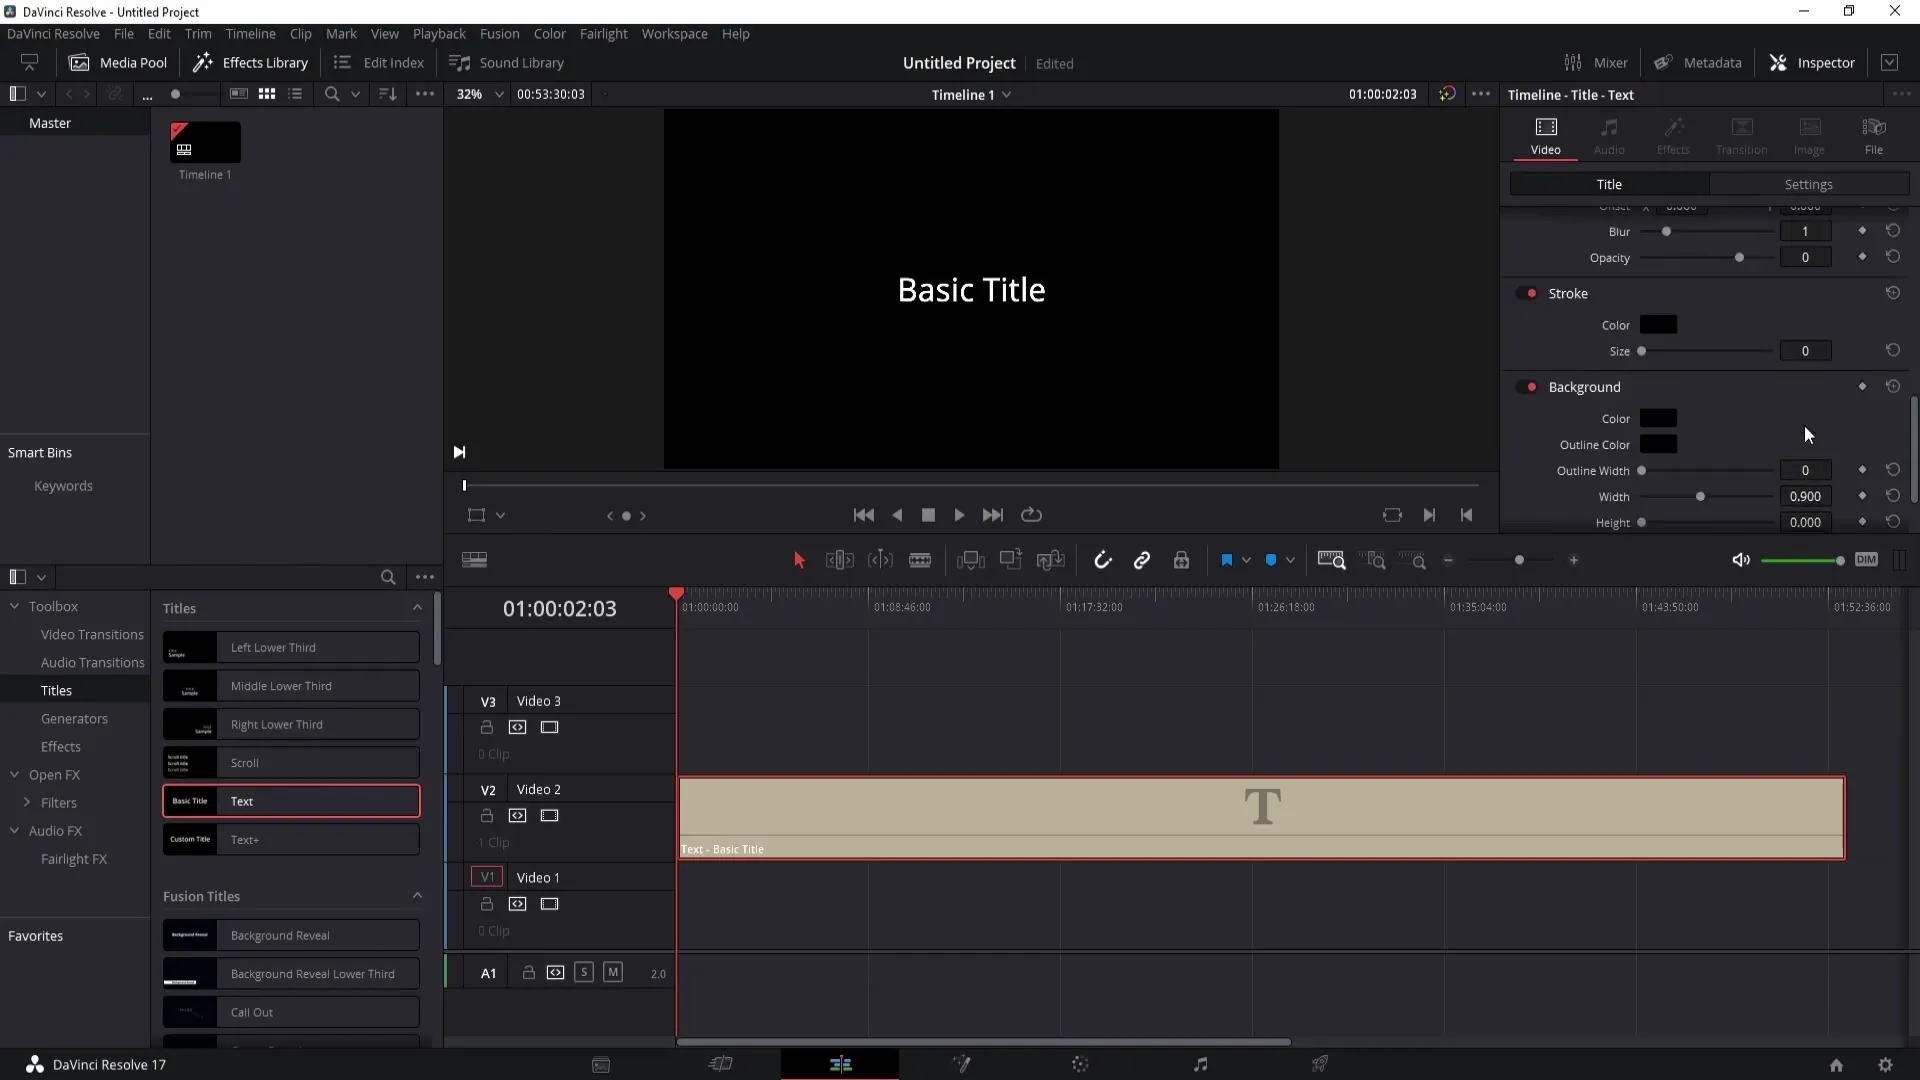Select the Snapping tool icon
The width and height of the screenshot is (1920, 1080).
[x=1102, y=559]
